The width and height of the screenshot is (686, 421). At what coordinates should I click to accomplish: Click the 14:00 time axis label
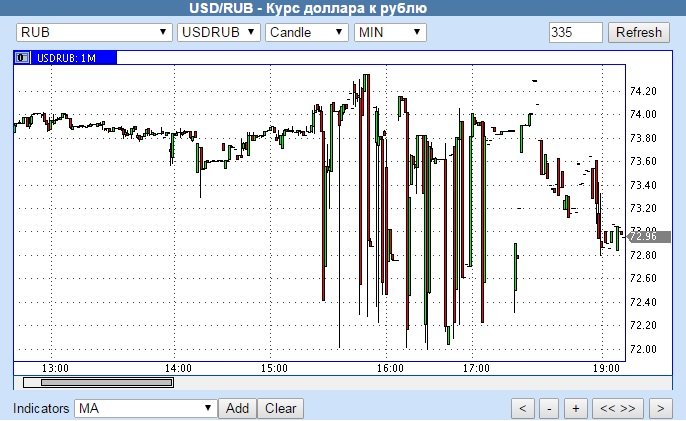point(178,368)
